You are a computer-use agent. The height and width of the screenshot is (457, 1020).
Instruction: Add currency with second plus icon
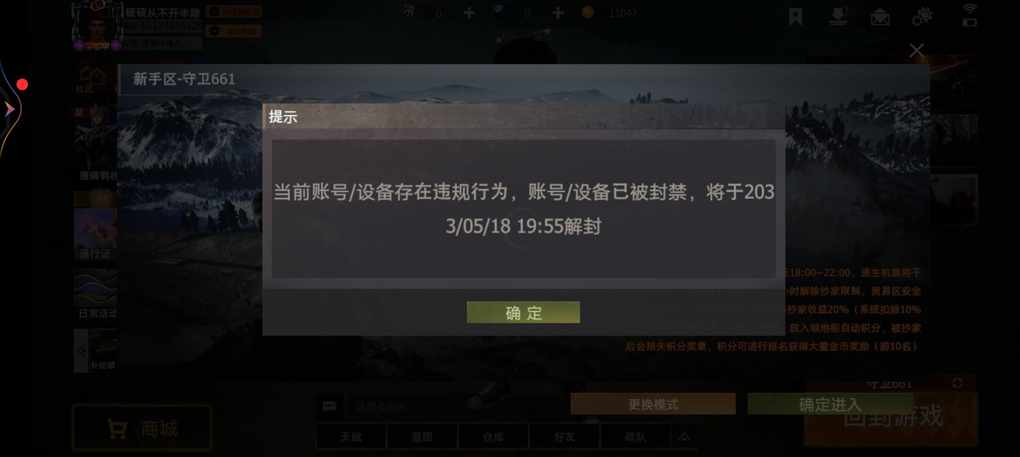[557, 12]
